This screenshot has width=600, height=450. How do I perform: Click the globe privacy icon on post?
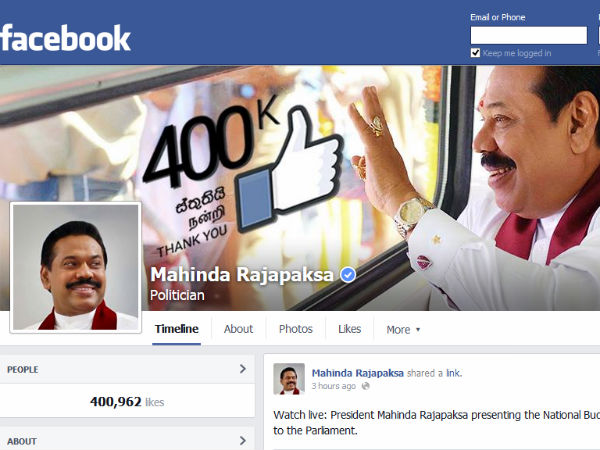click(x=365, y=386)
